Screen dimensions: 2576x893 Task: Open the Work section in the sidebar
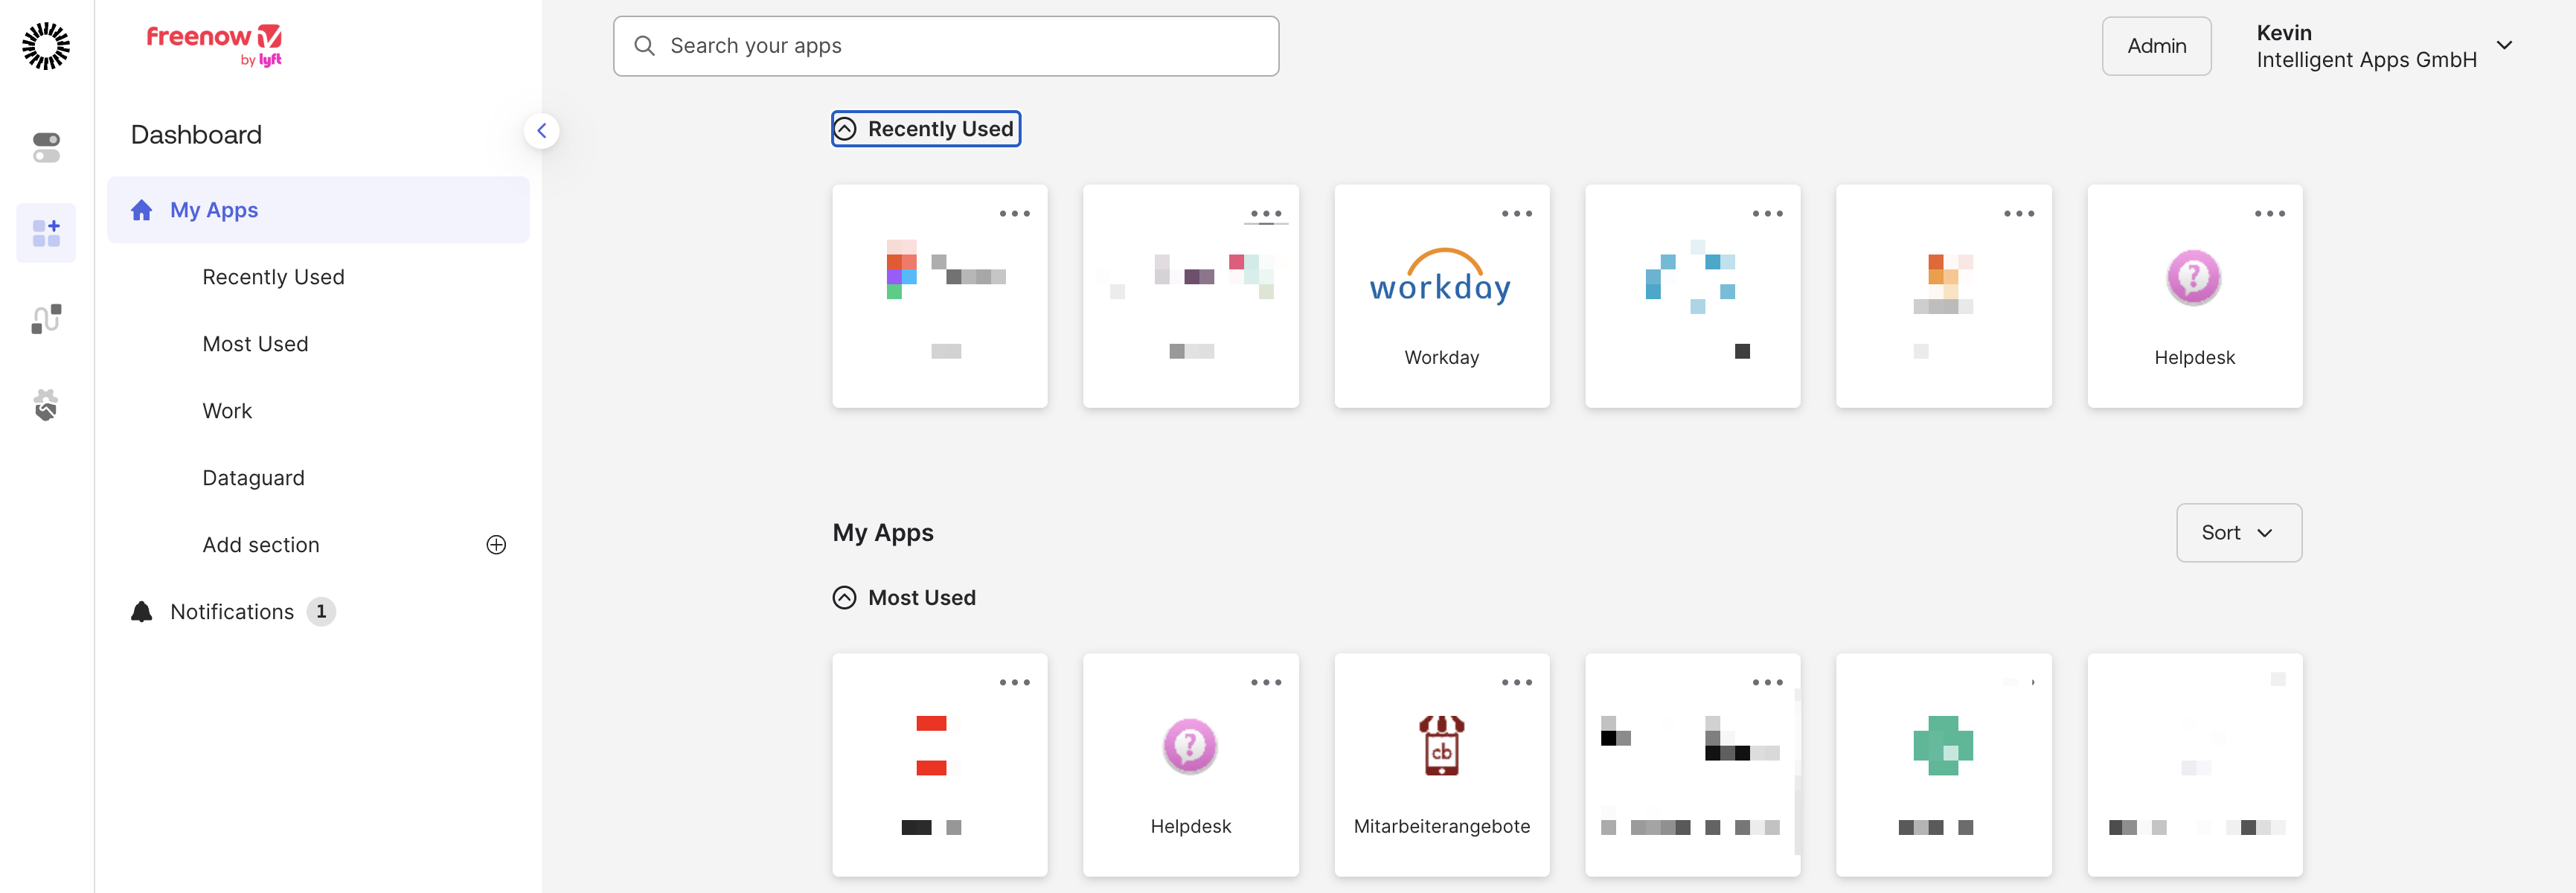227,411
